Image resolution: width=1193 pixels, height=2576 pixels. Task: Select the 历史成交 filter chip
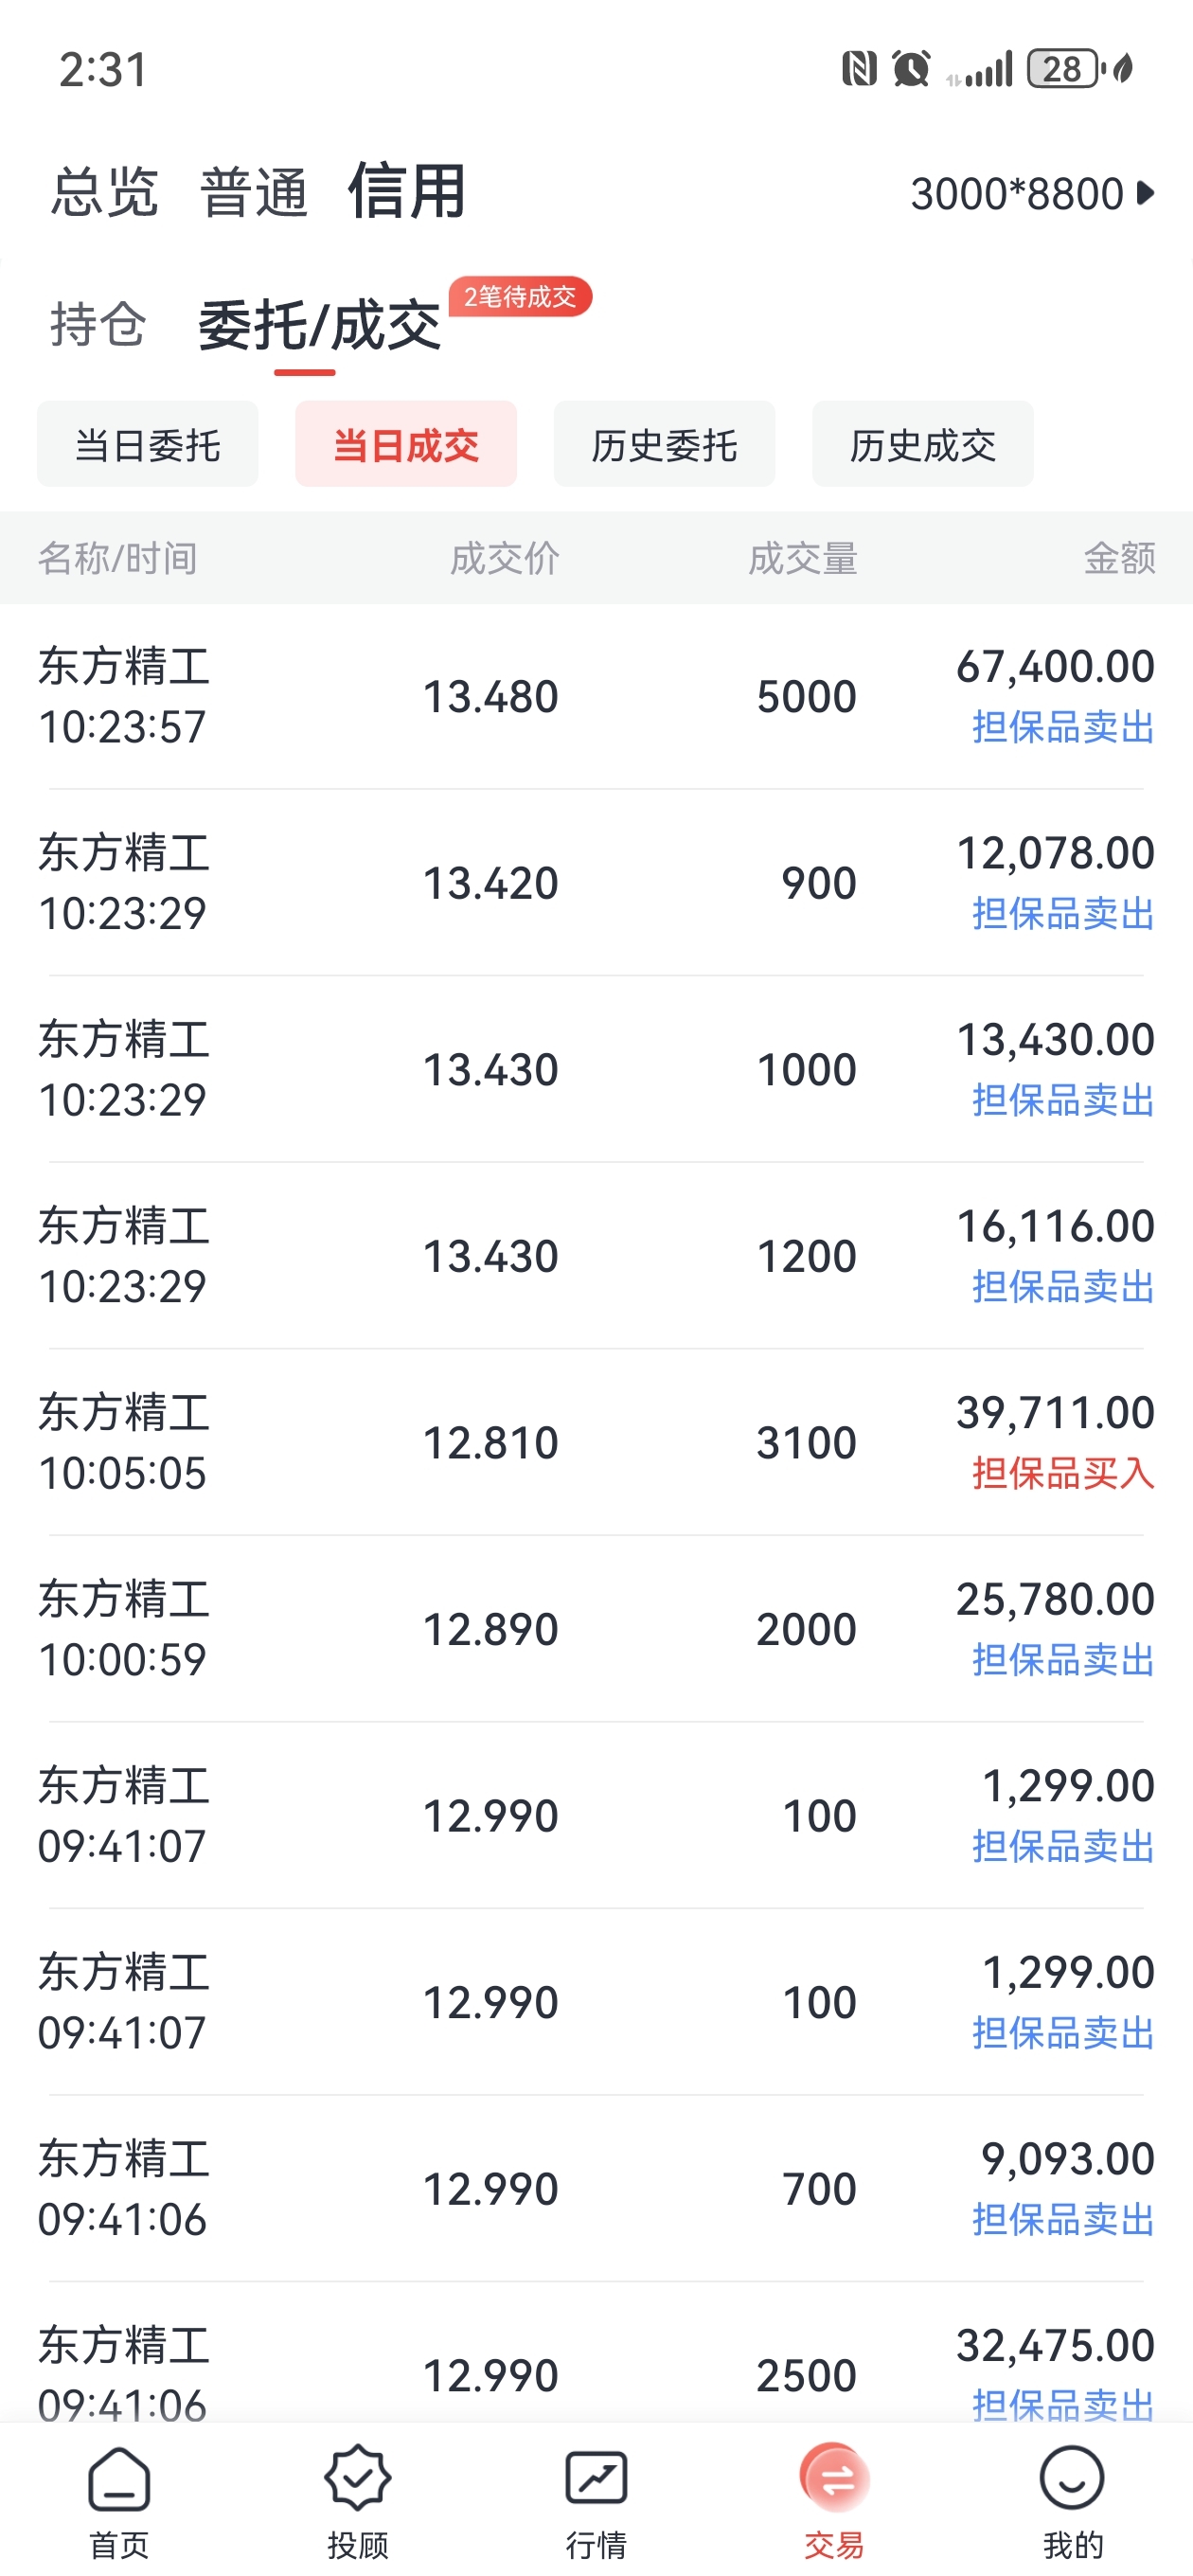[x=922, y=444]
